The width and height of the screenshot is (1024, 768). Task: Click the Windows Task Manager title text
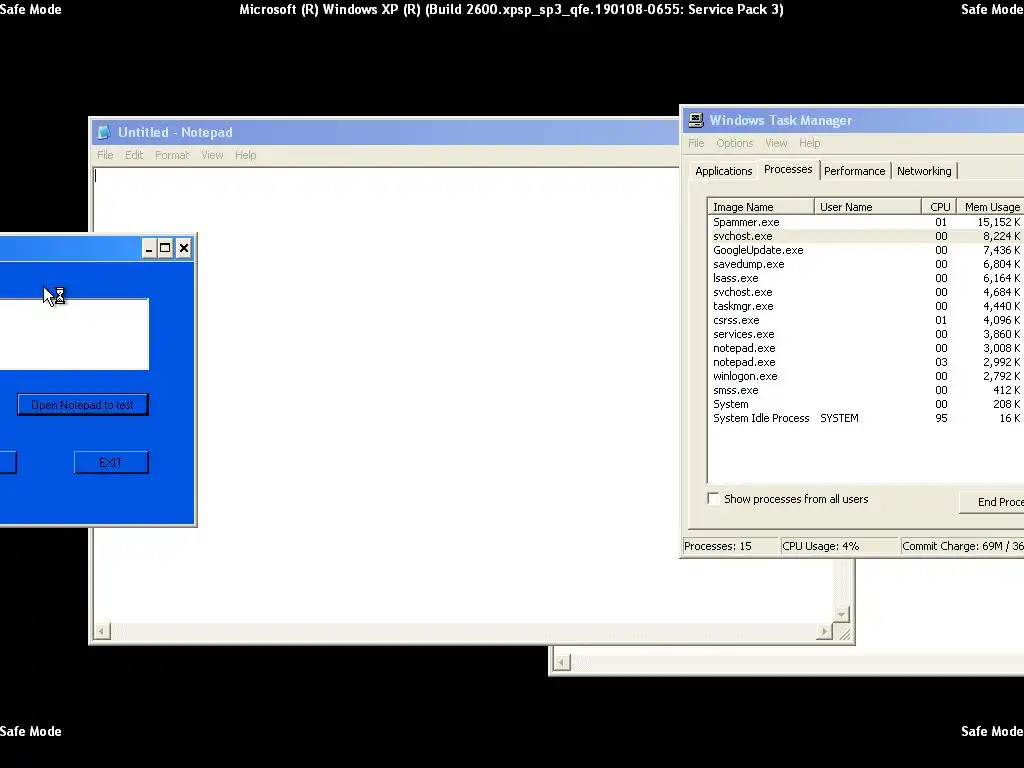[780, 120]
